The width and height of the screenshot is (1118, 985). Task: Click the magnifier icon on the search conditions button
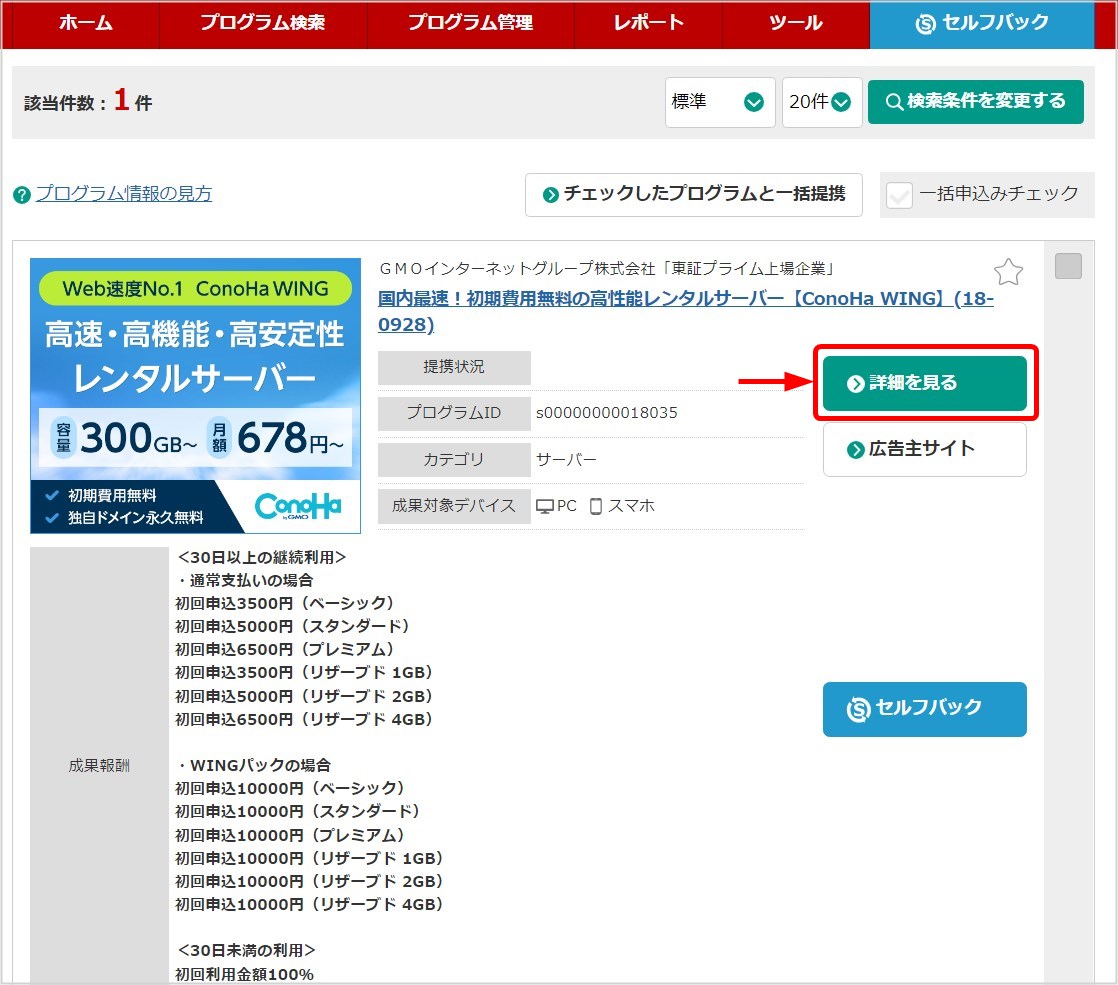(x=894, y=101)
